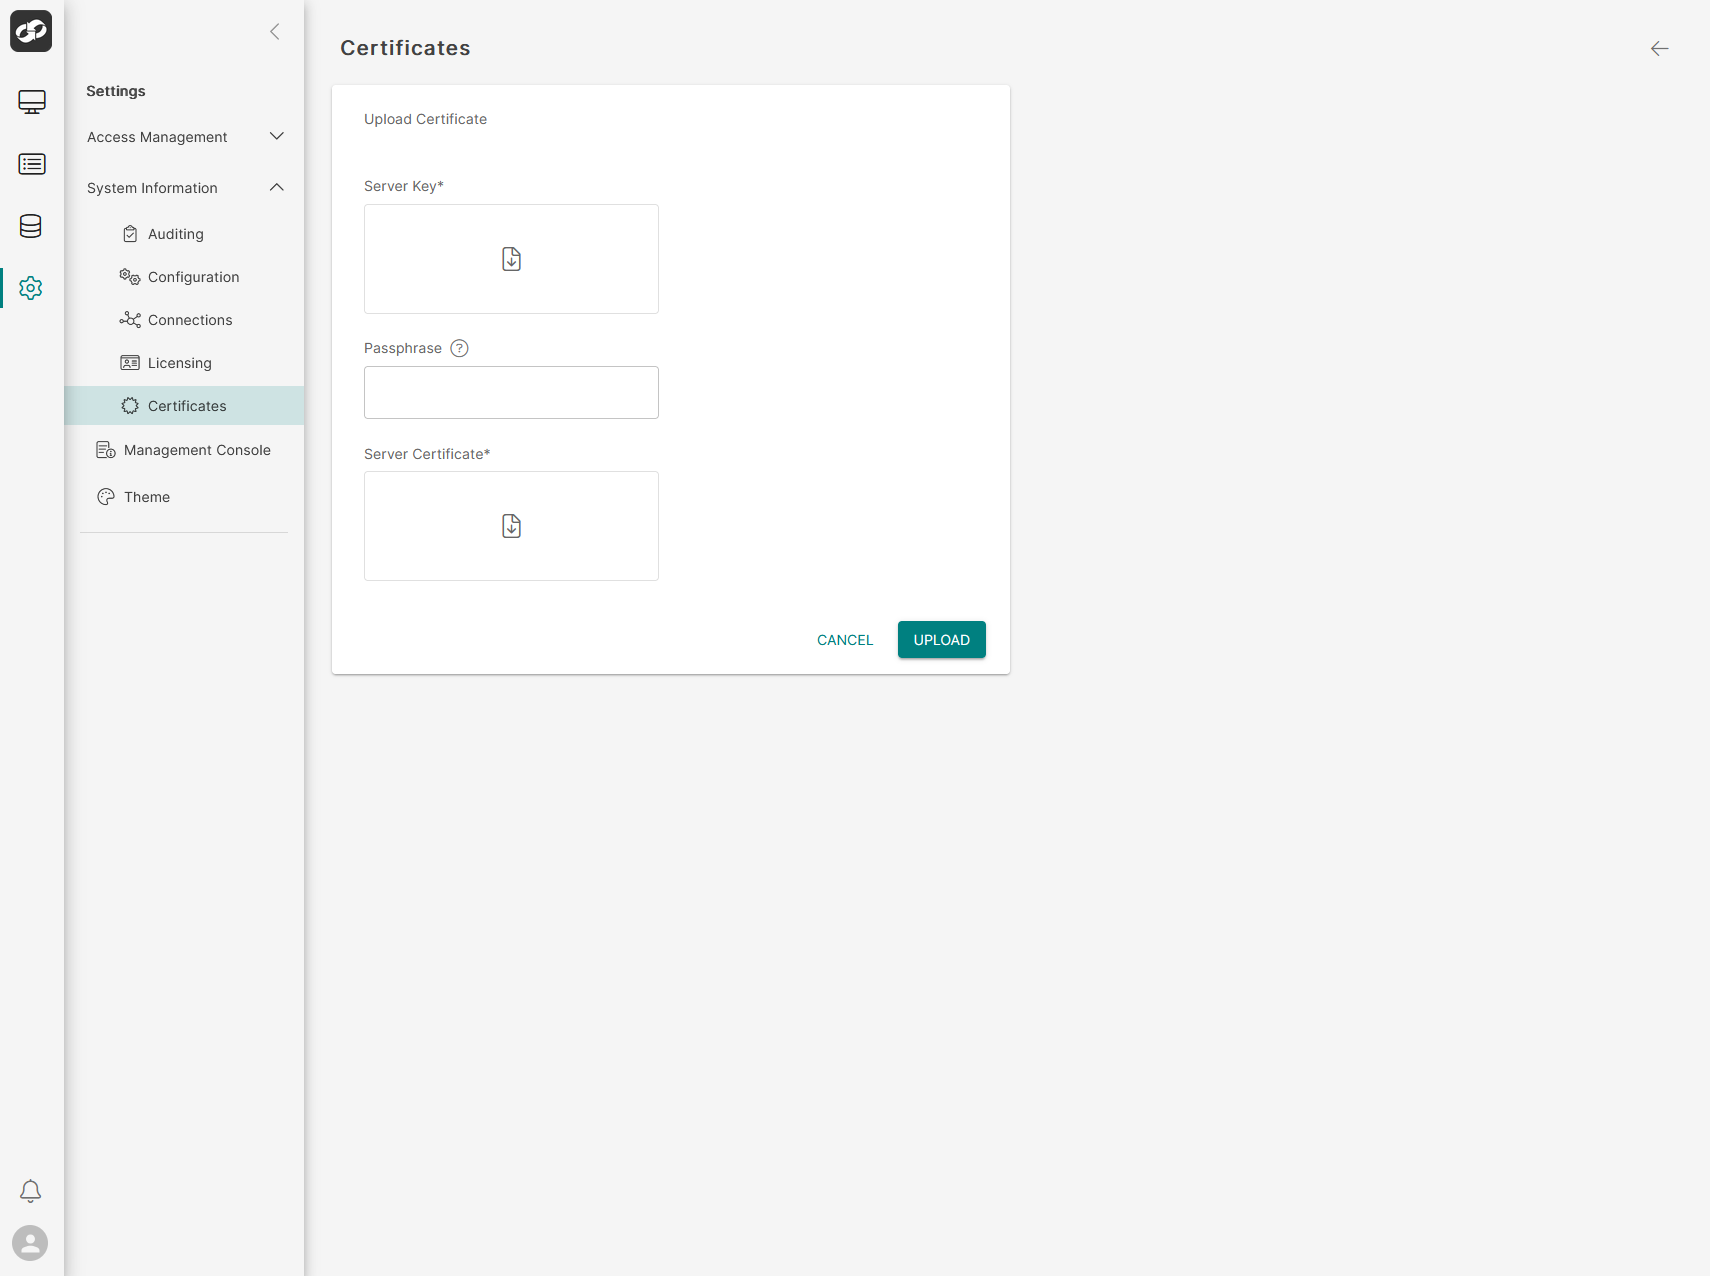The width and height of the screenshot is (1710, 1276).
Task: Open Connections settings page
Action: click(x=184, y=320)
